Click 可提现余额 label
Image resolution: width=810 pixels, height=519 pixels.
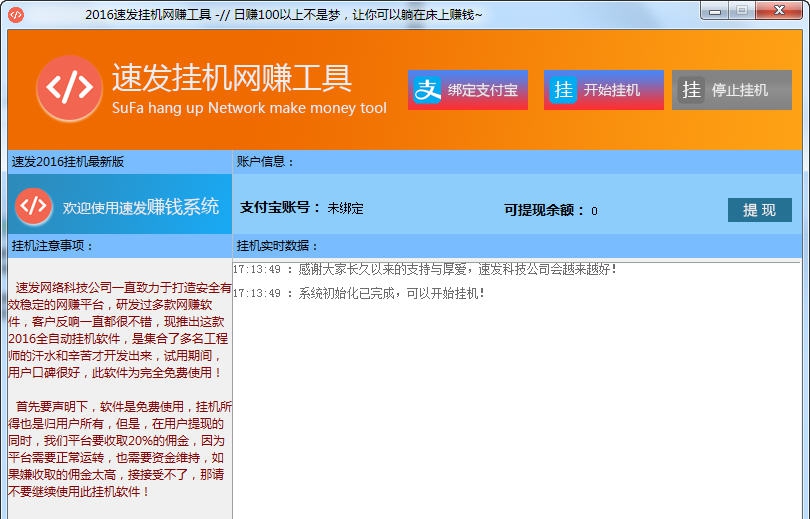(x=544, y=210)
